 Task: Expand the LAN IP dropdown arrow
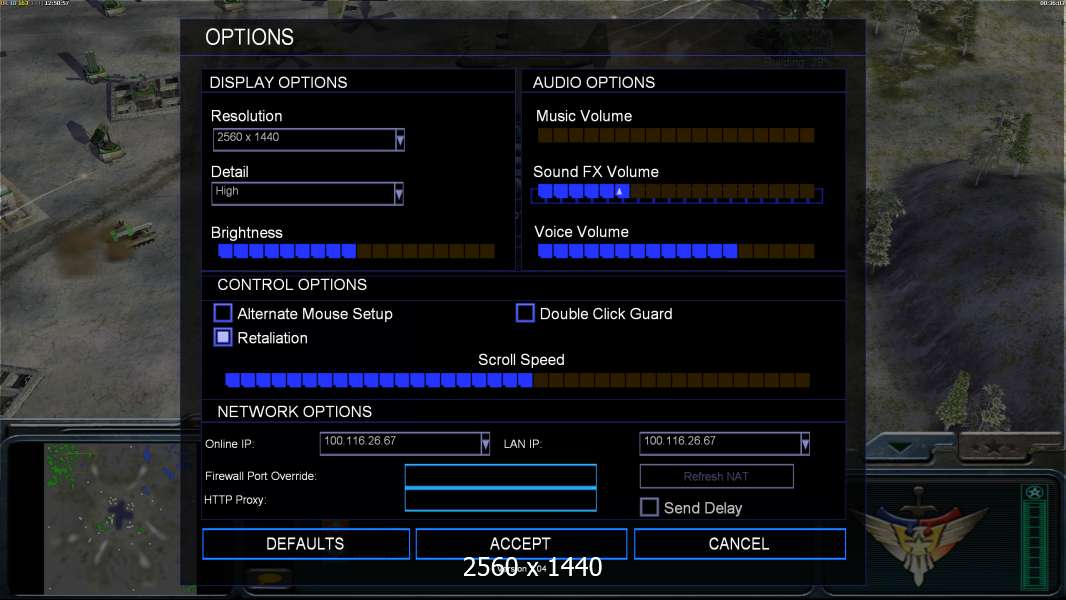[x=805, y=444]
